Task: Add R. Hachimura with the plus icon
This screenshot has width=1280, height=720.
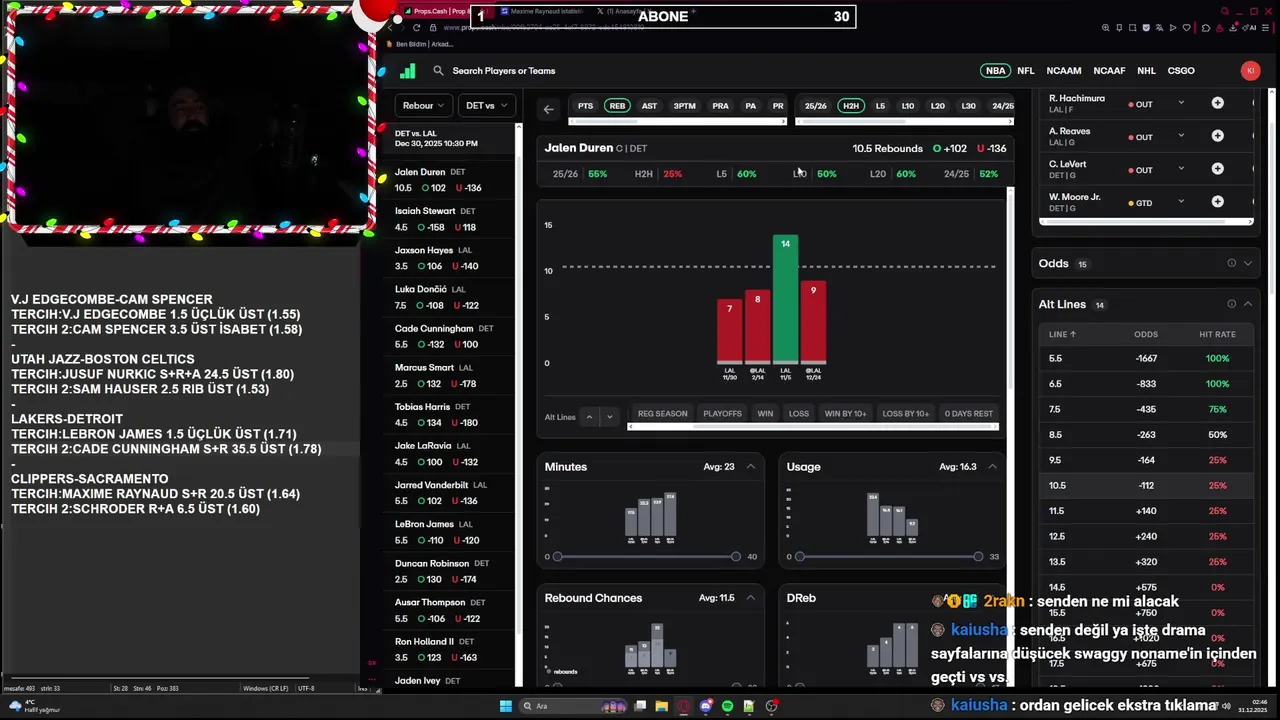Action: coord(1217,103)
